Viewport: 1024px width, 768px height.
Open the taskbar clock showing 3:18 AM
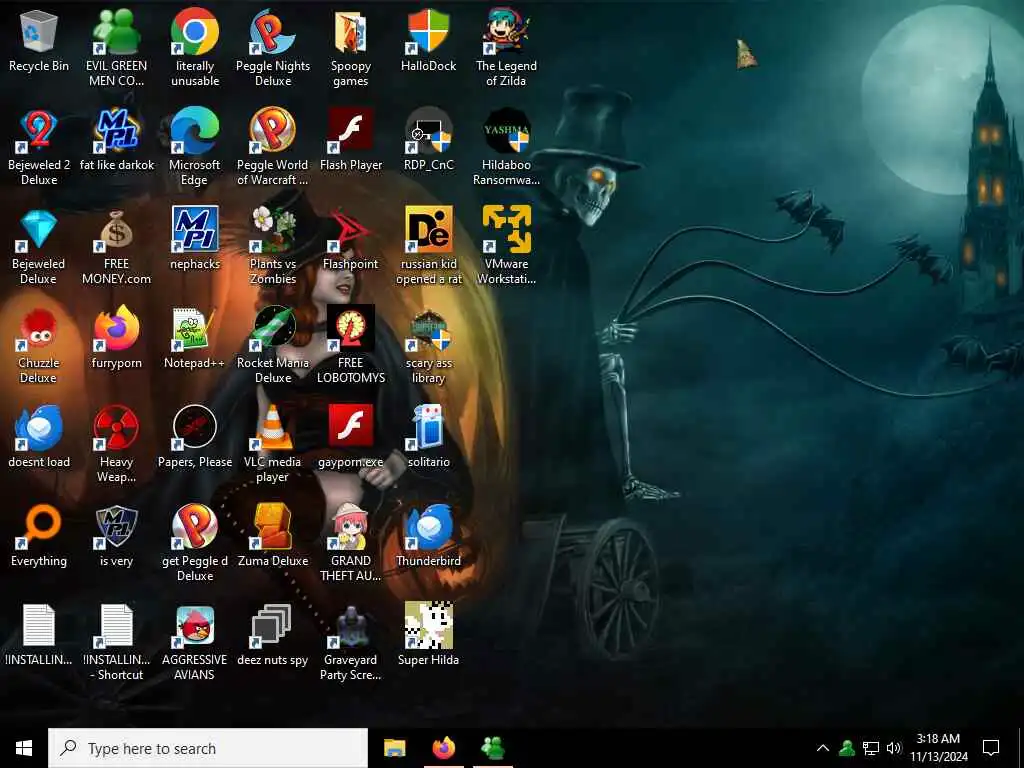[x=938, y=748]
